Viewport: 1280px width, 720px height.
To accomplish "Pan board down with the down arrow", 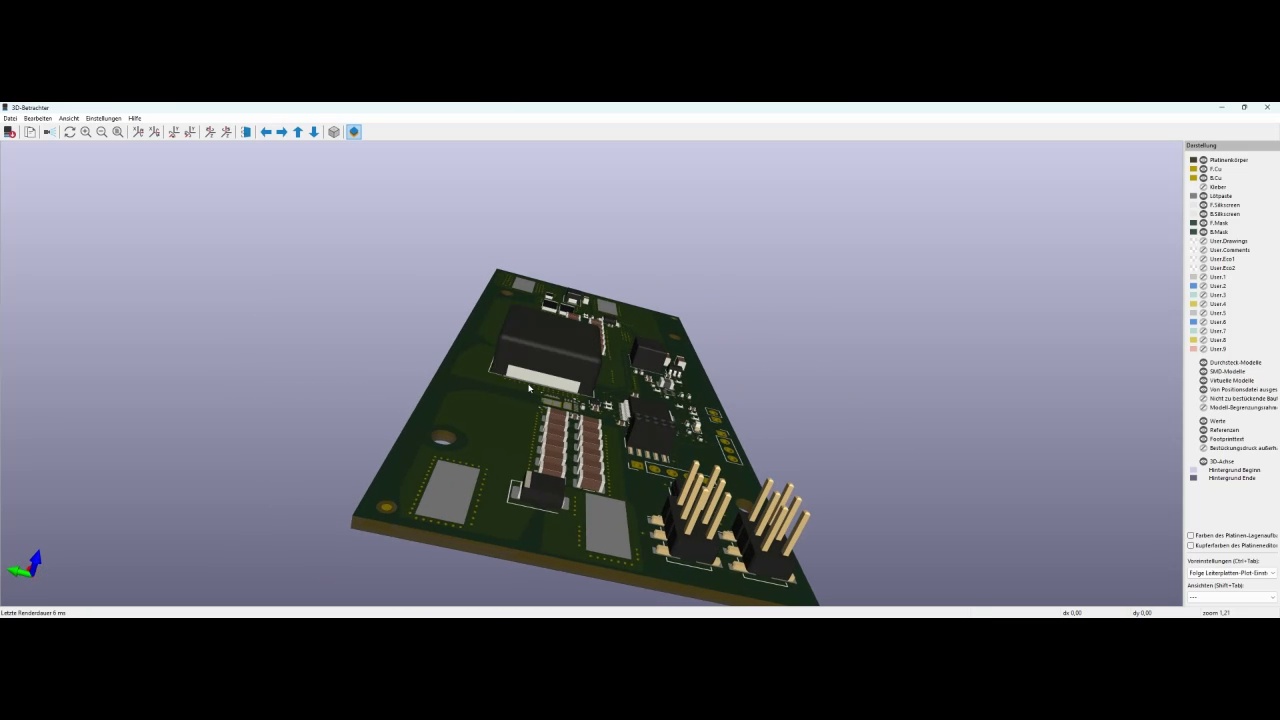I will click(x=314, y=132).
